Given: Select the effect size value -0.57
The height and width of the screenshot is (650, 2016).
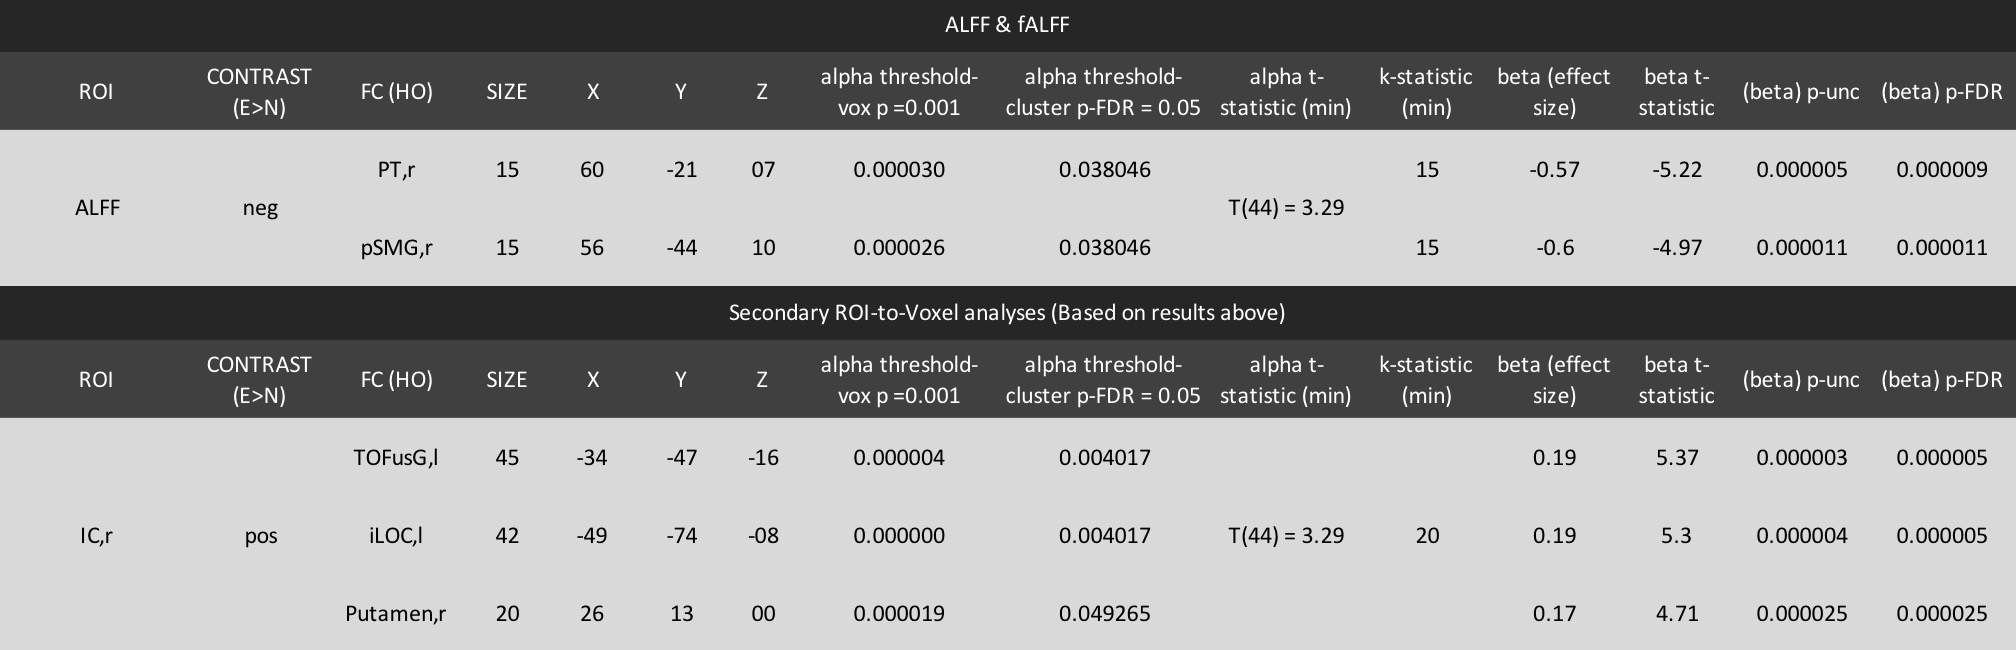Looking at the screenshot, I should tap(1554, 169).
